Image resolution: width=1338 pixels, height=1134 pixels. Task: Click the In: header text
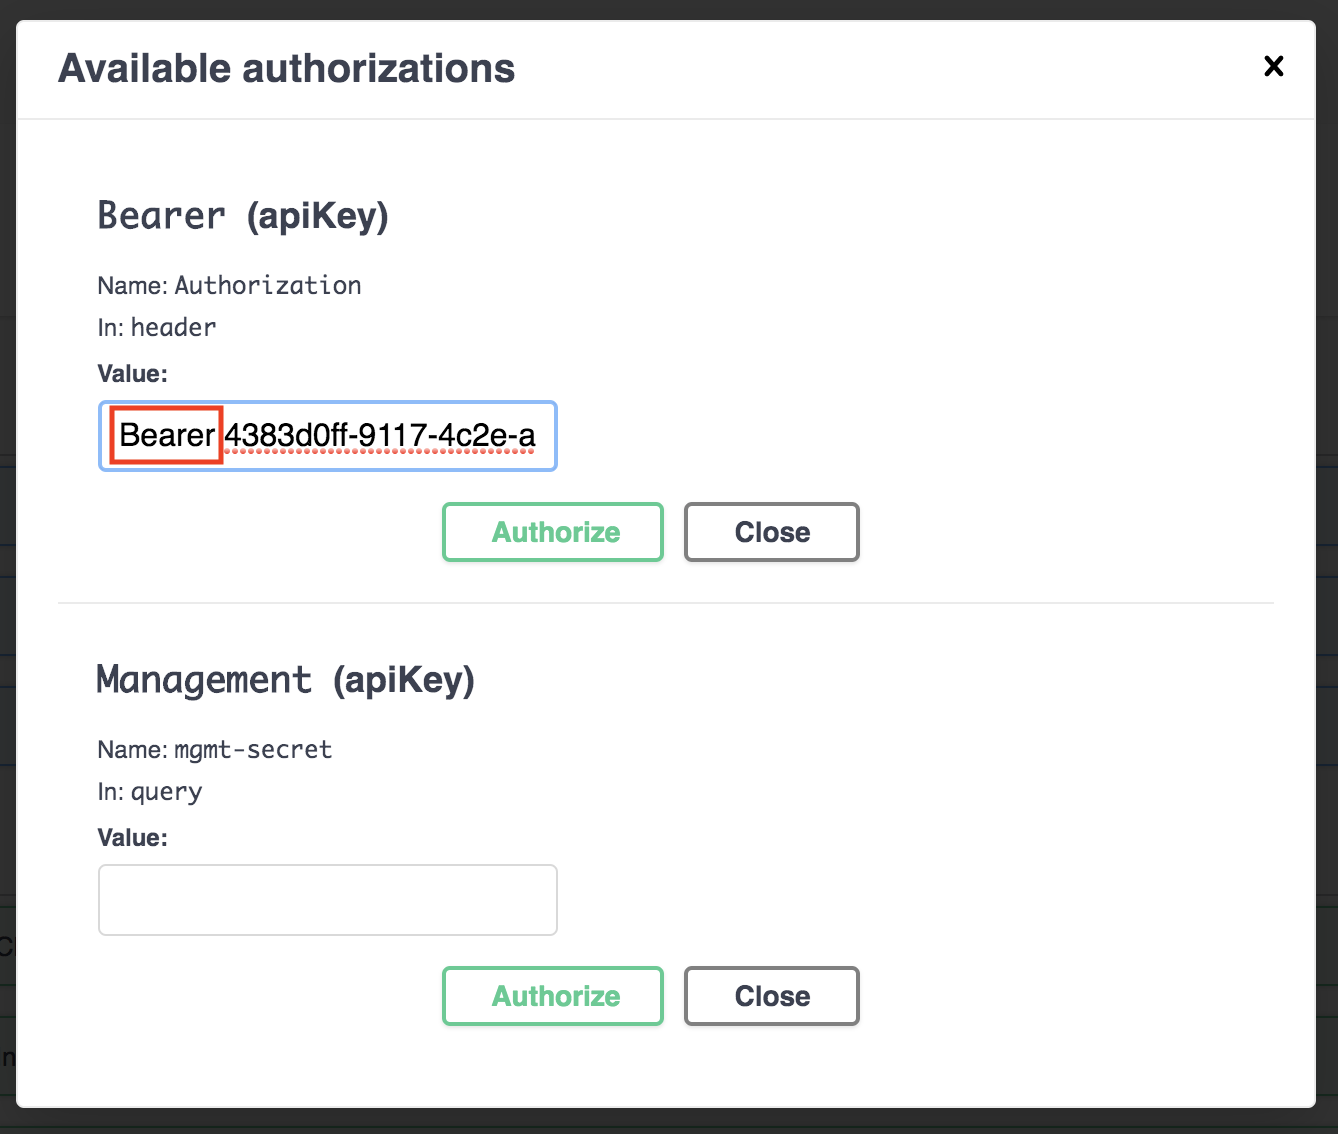pos(156,327)
